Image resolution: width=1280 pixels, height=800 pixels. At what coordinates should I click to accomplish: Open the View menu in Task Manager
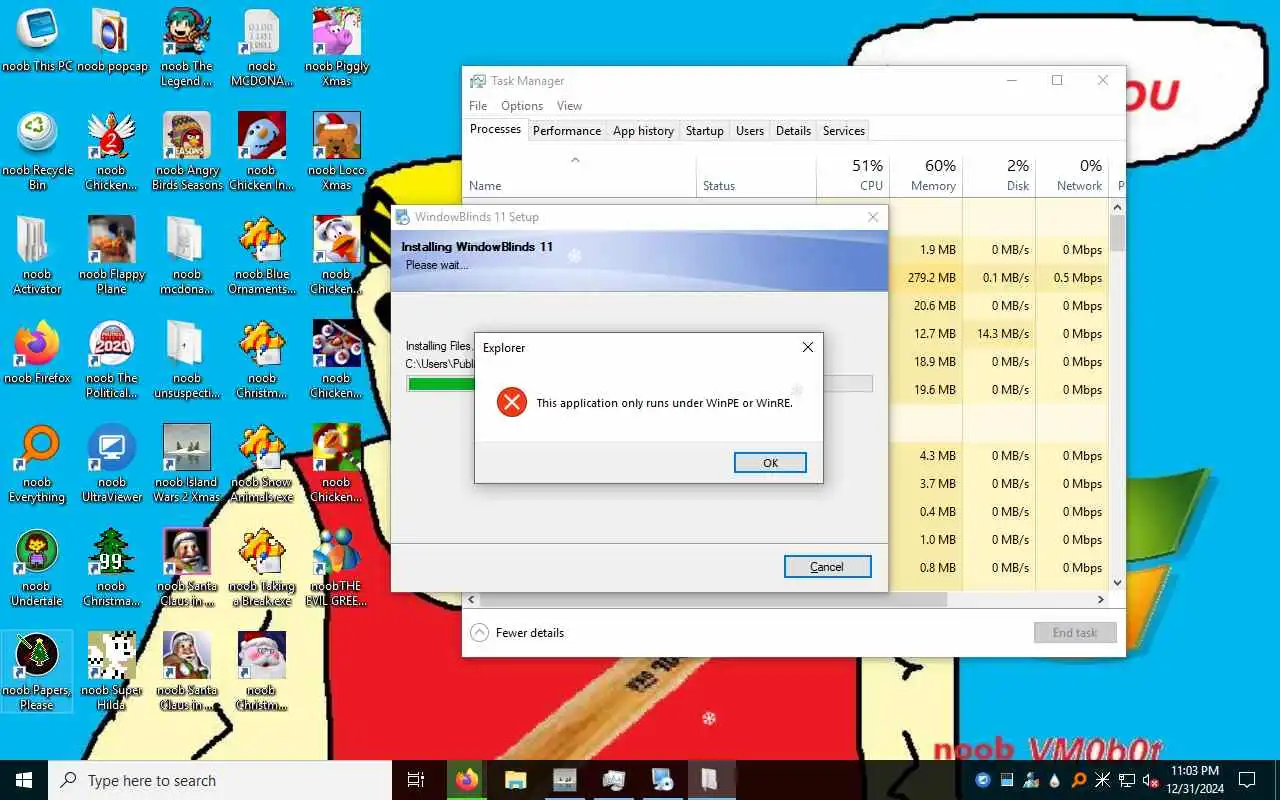click(x=569, y=106)
